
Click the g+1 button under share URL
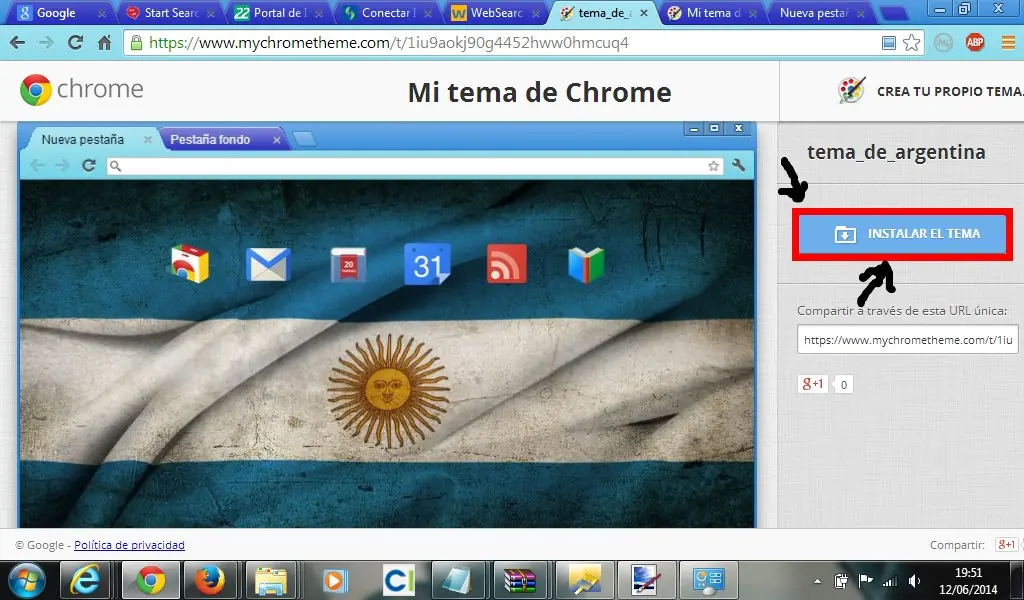pos(812,384)
